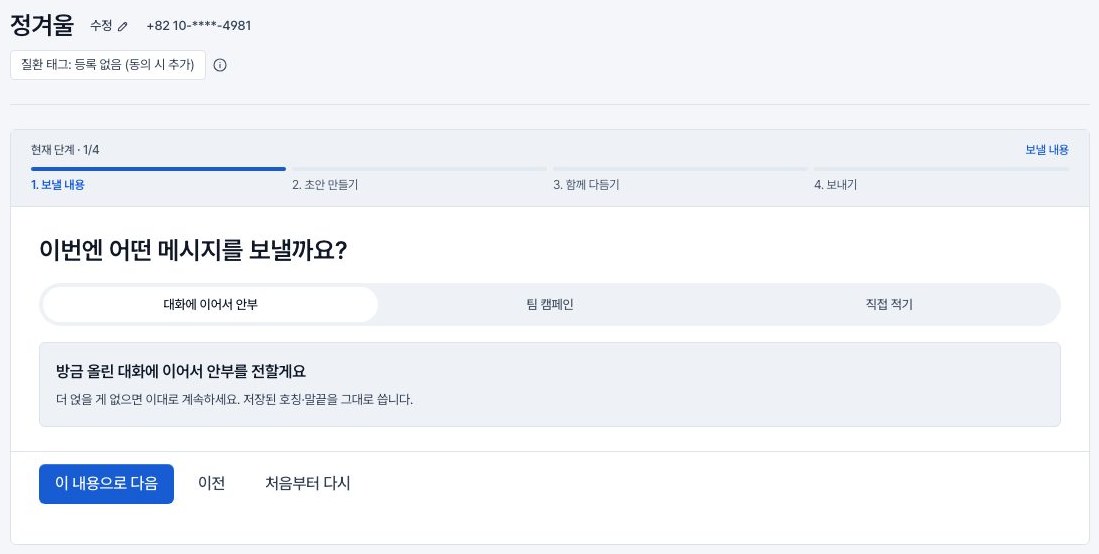Click the 질환 태그: 등록 없음 button
The width and height of the screenshot is (1099, 554).
[x=108, y=65]
